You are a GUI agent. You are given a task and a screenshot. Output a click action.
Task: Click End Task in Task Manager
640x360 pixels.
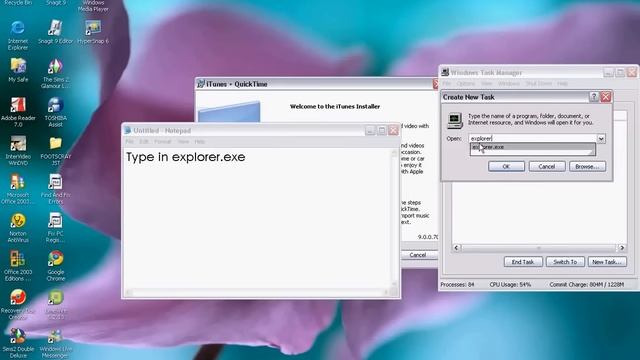point(523,262)
